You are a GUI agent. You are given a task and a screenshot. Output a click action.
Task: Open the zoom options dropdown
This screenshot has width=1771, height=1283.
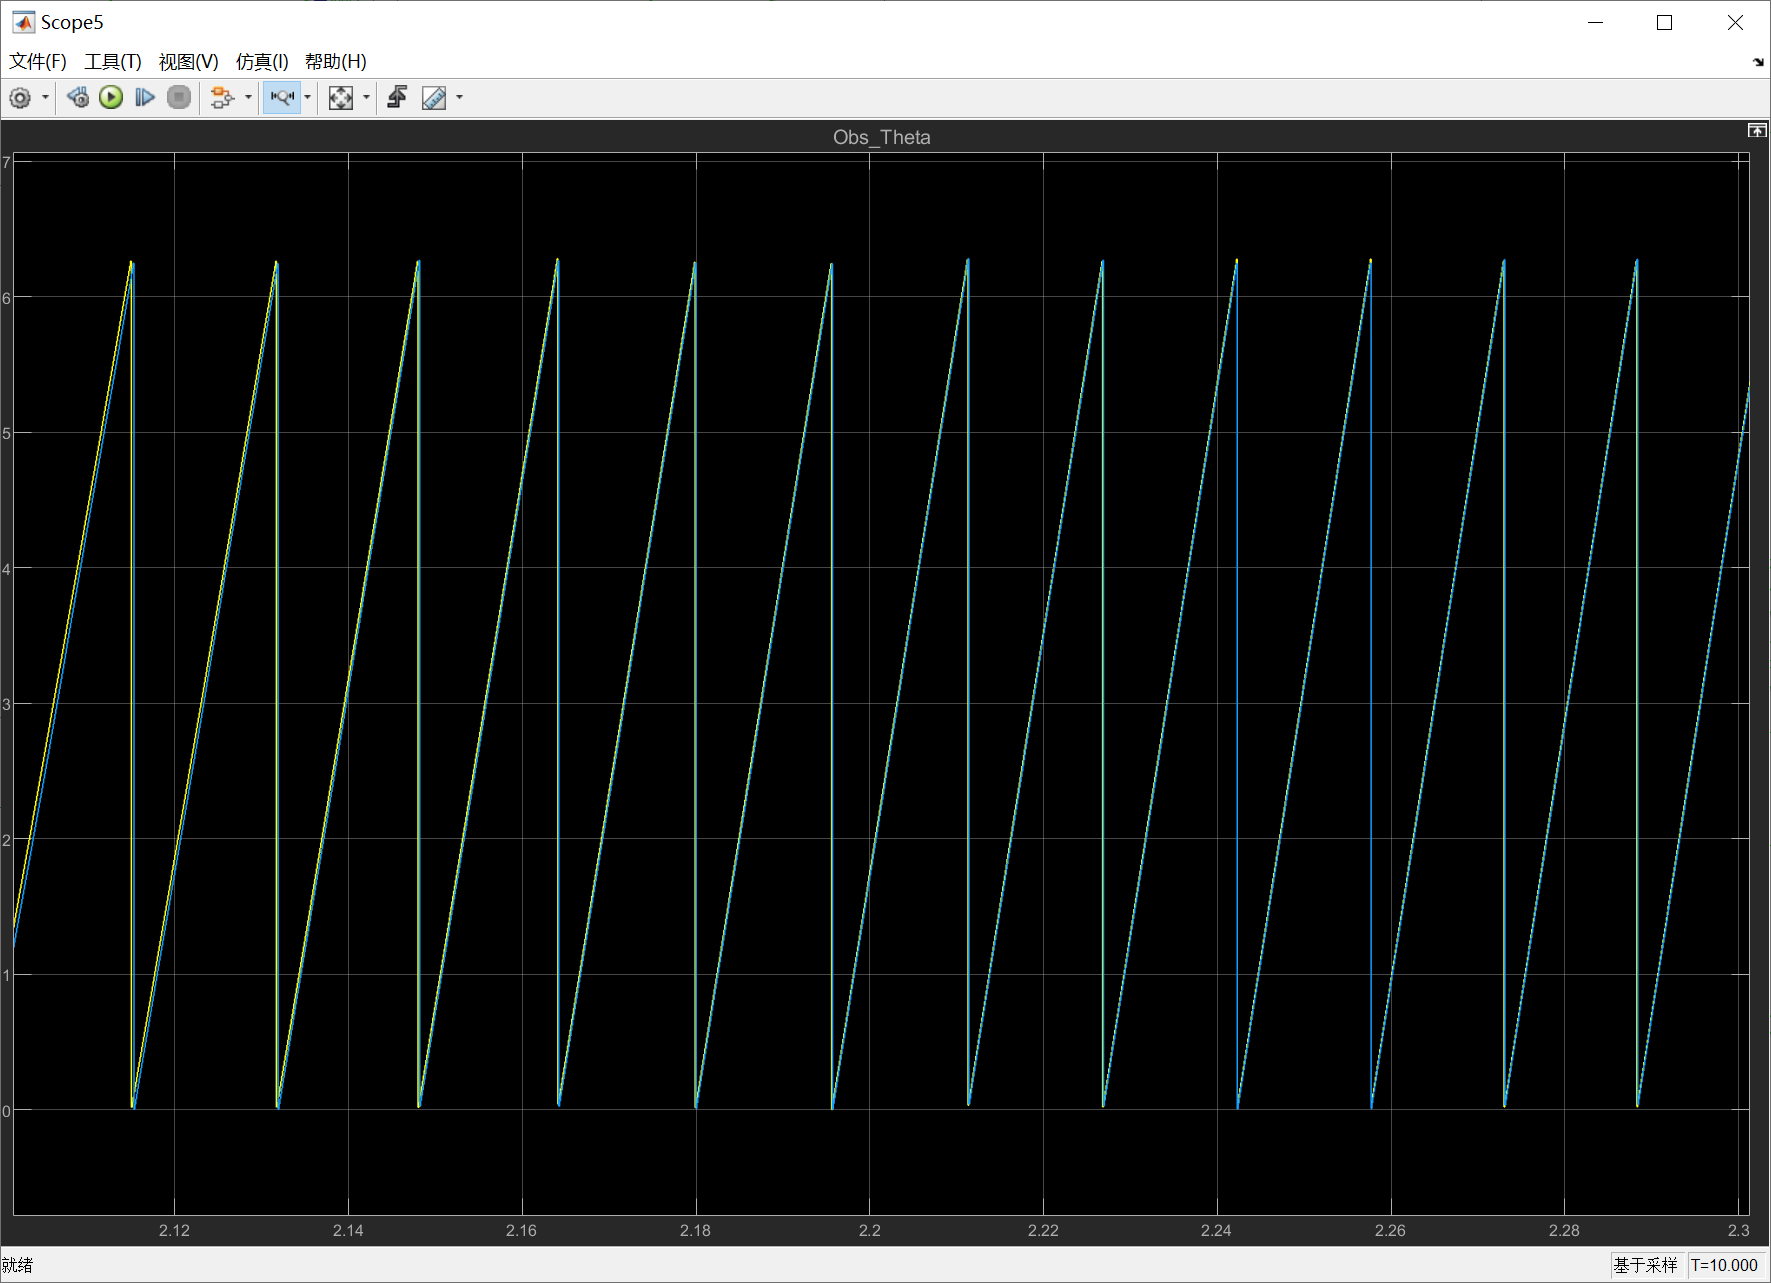coord(307,97)
